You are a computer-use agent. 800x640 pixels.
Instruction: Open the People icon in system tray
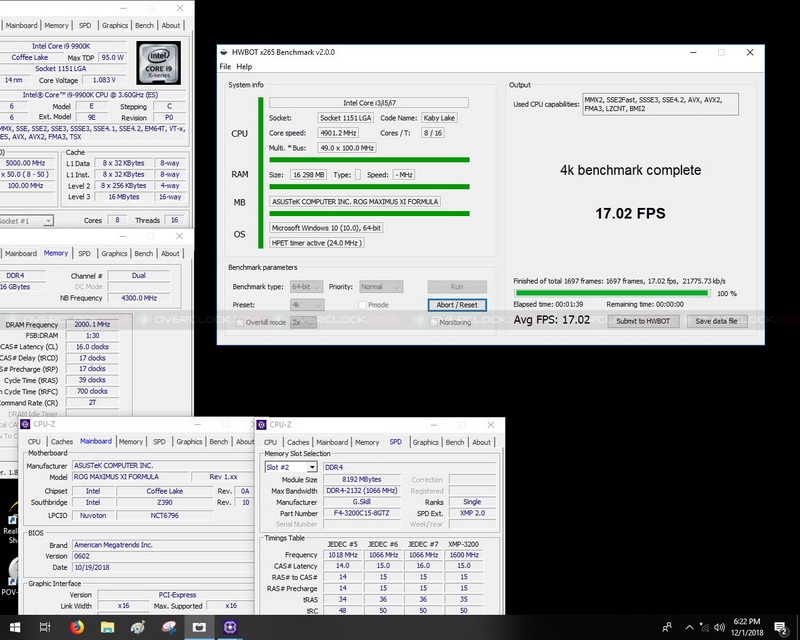[667, 627]
